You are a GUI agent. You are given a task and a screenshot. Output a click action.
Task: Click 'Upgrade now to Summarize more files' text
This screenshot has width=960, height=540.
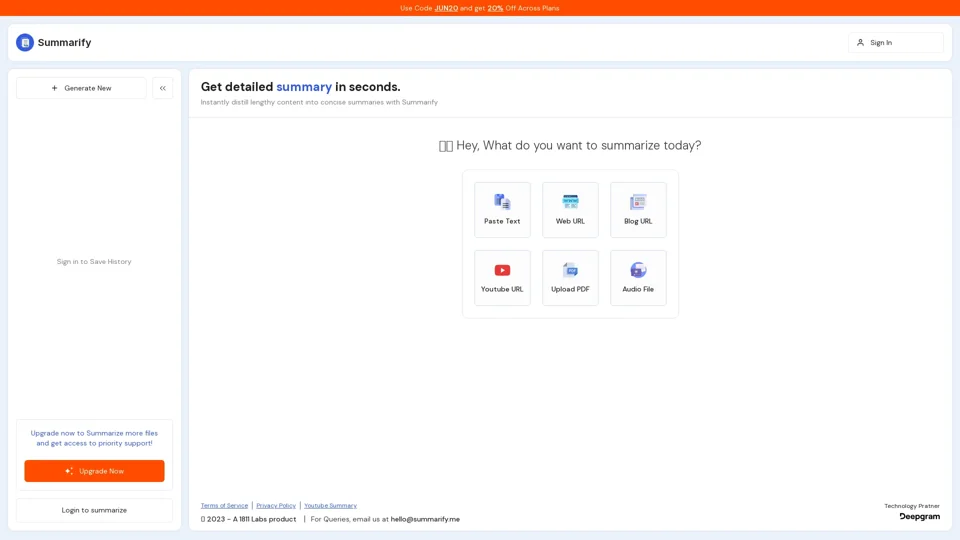coord(94,433)
